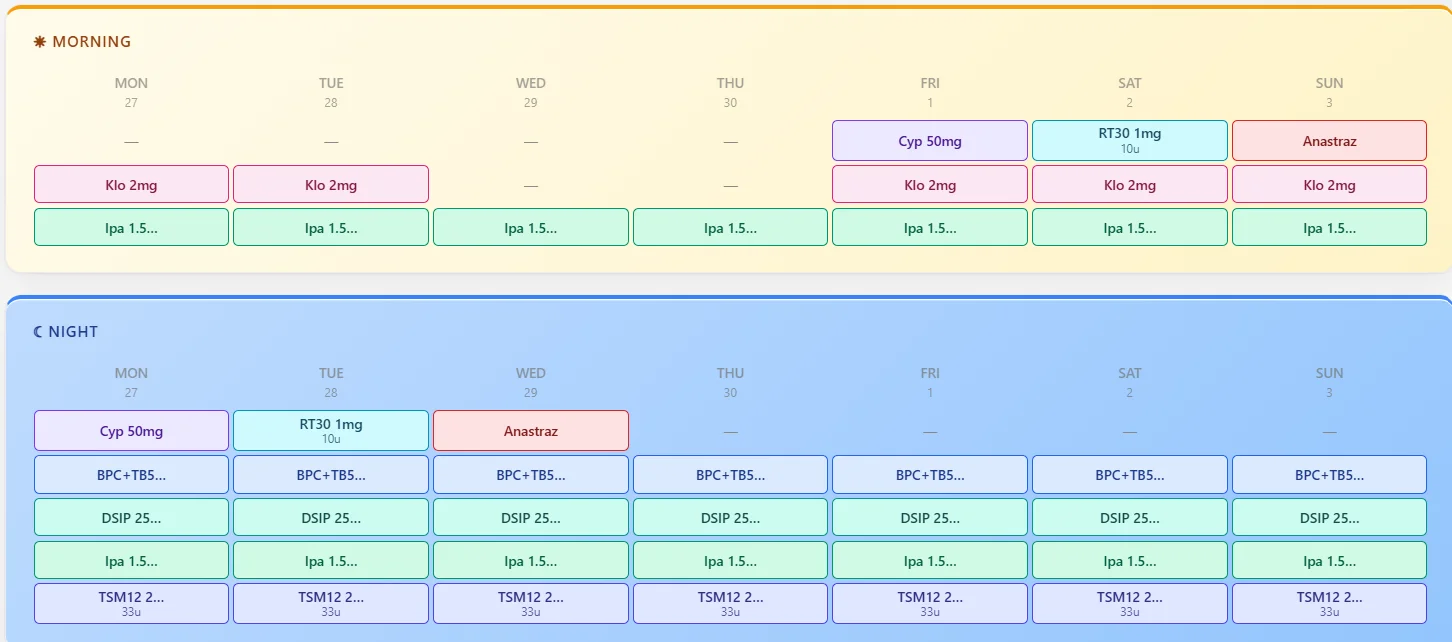The image size is (1452, 642).
Task: Open Friday night TSM12 33u card
Action: coord(930,604)
